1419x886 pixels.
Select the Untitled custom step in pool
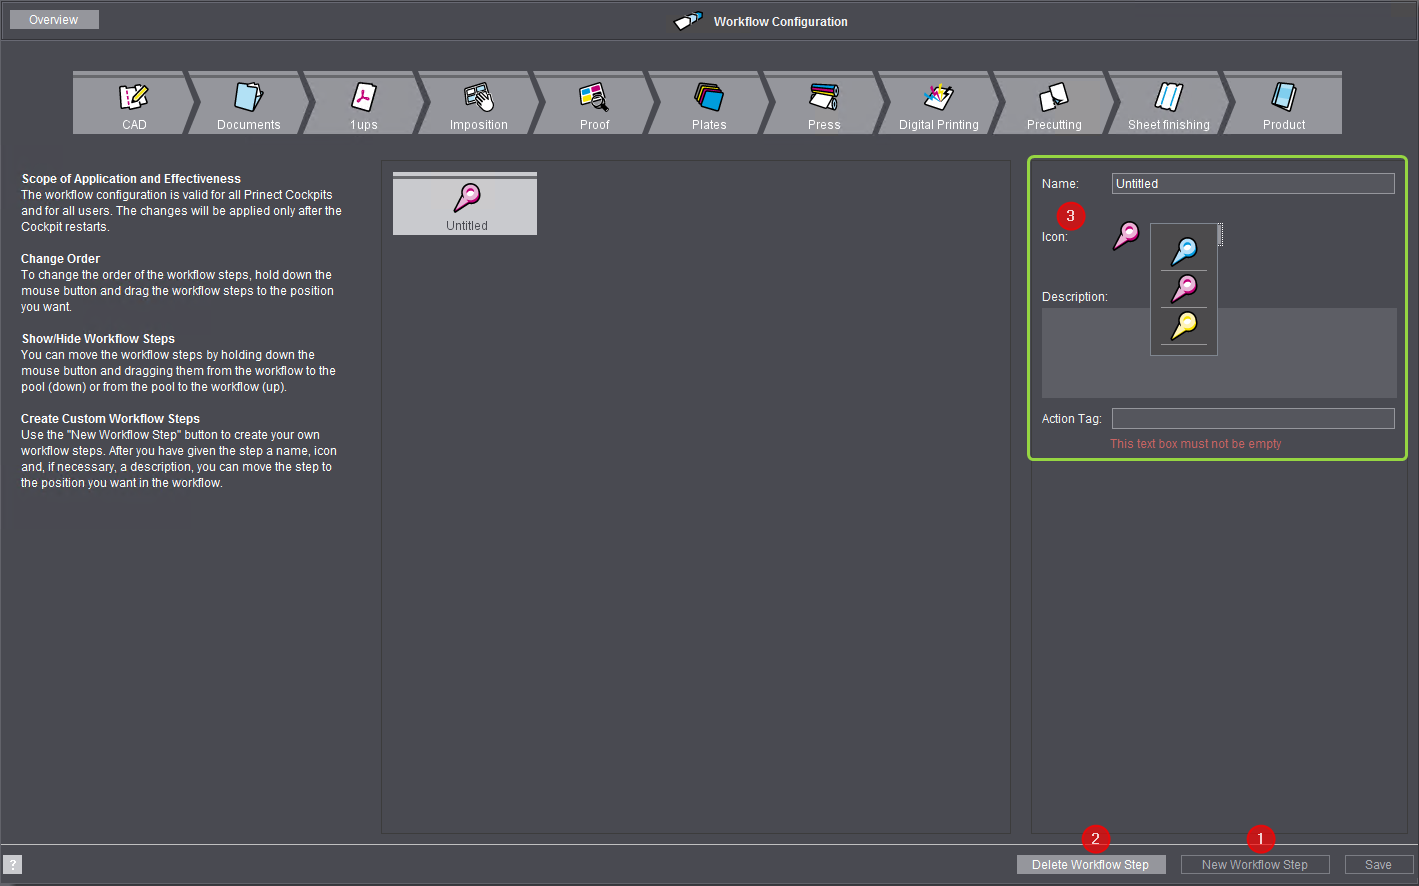(465, 204)
